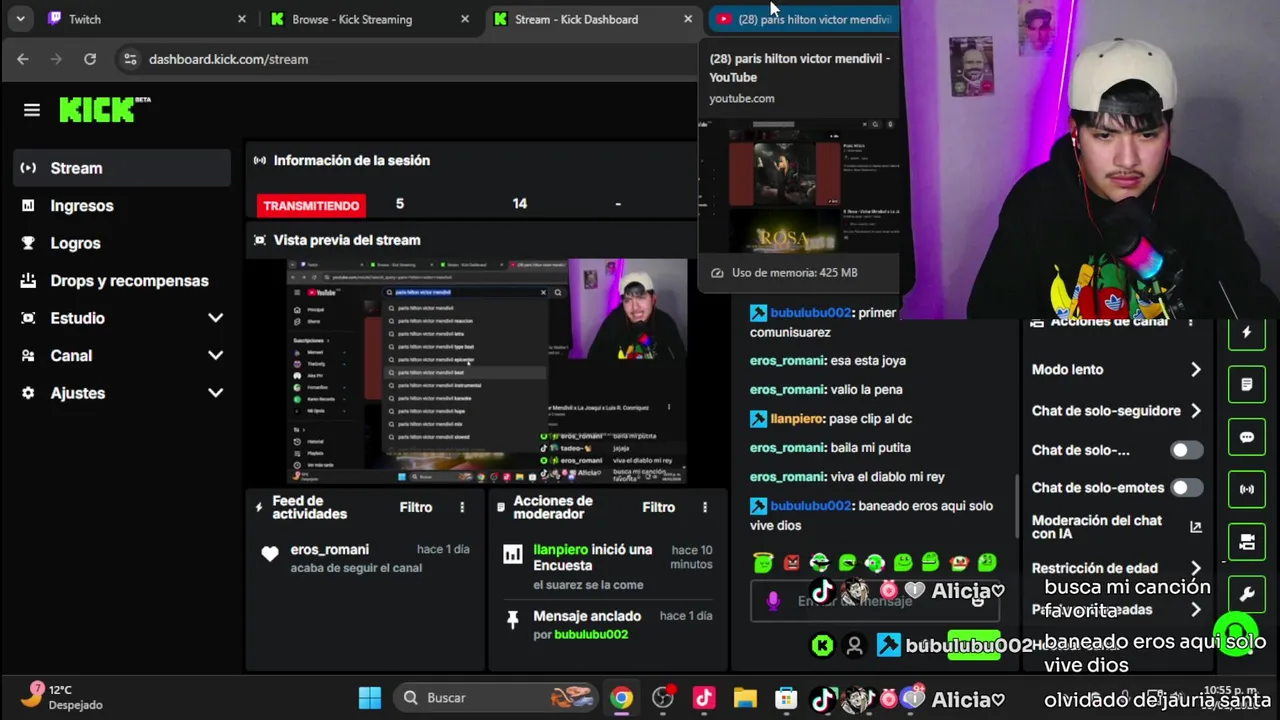This screenshot has height=720, width=1280.
Task: Open Filtro in Feed de actividades
Action: click(x=416, y=508)
